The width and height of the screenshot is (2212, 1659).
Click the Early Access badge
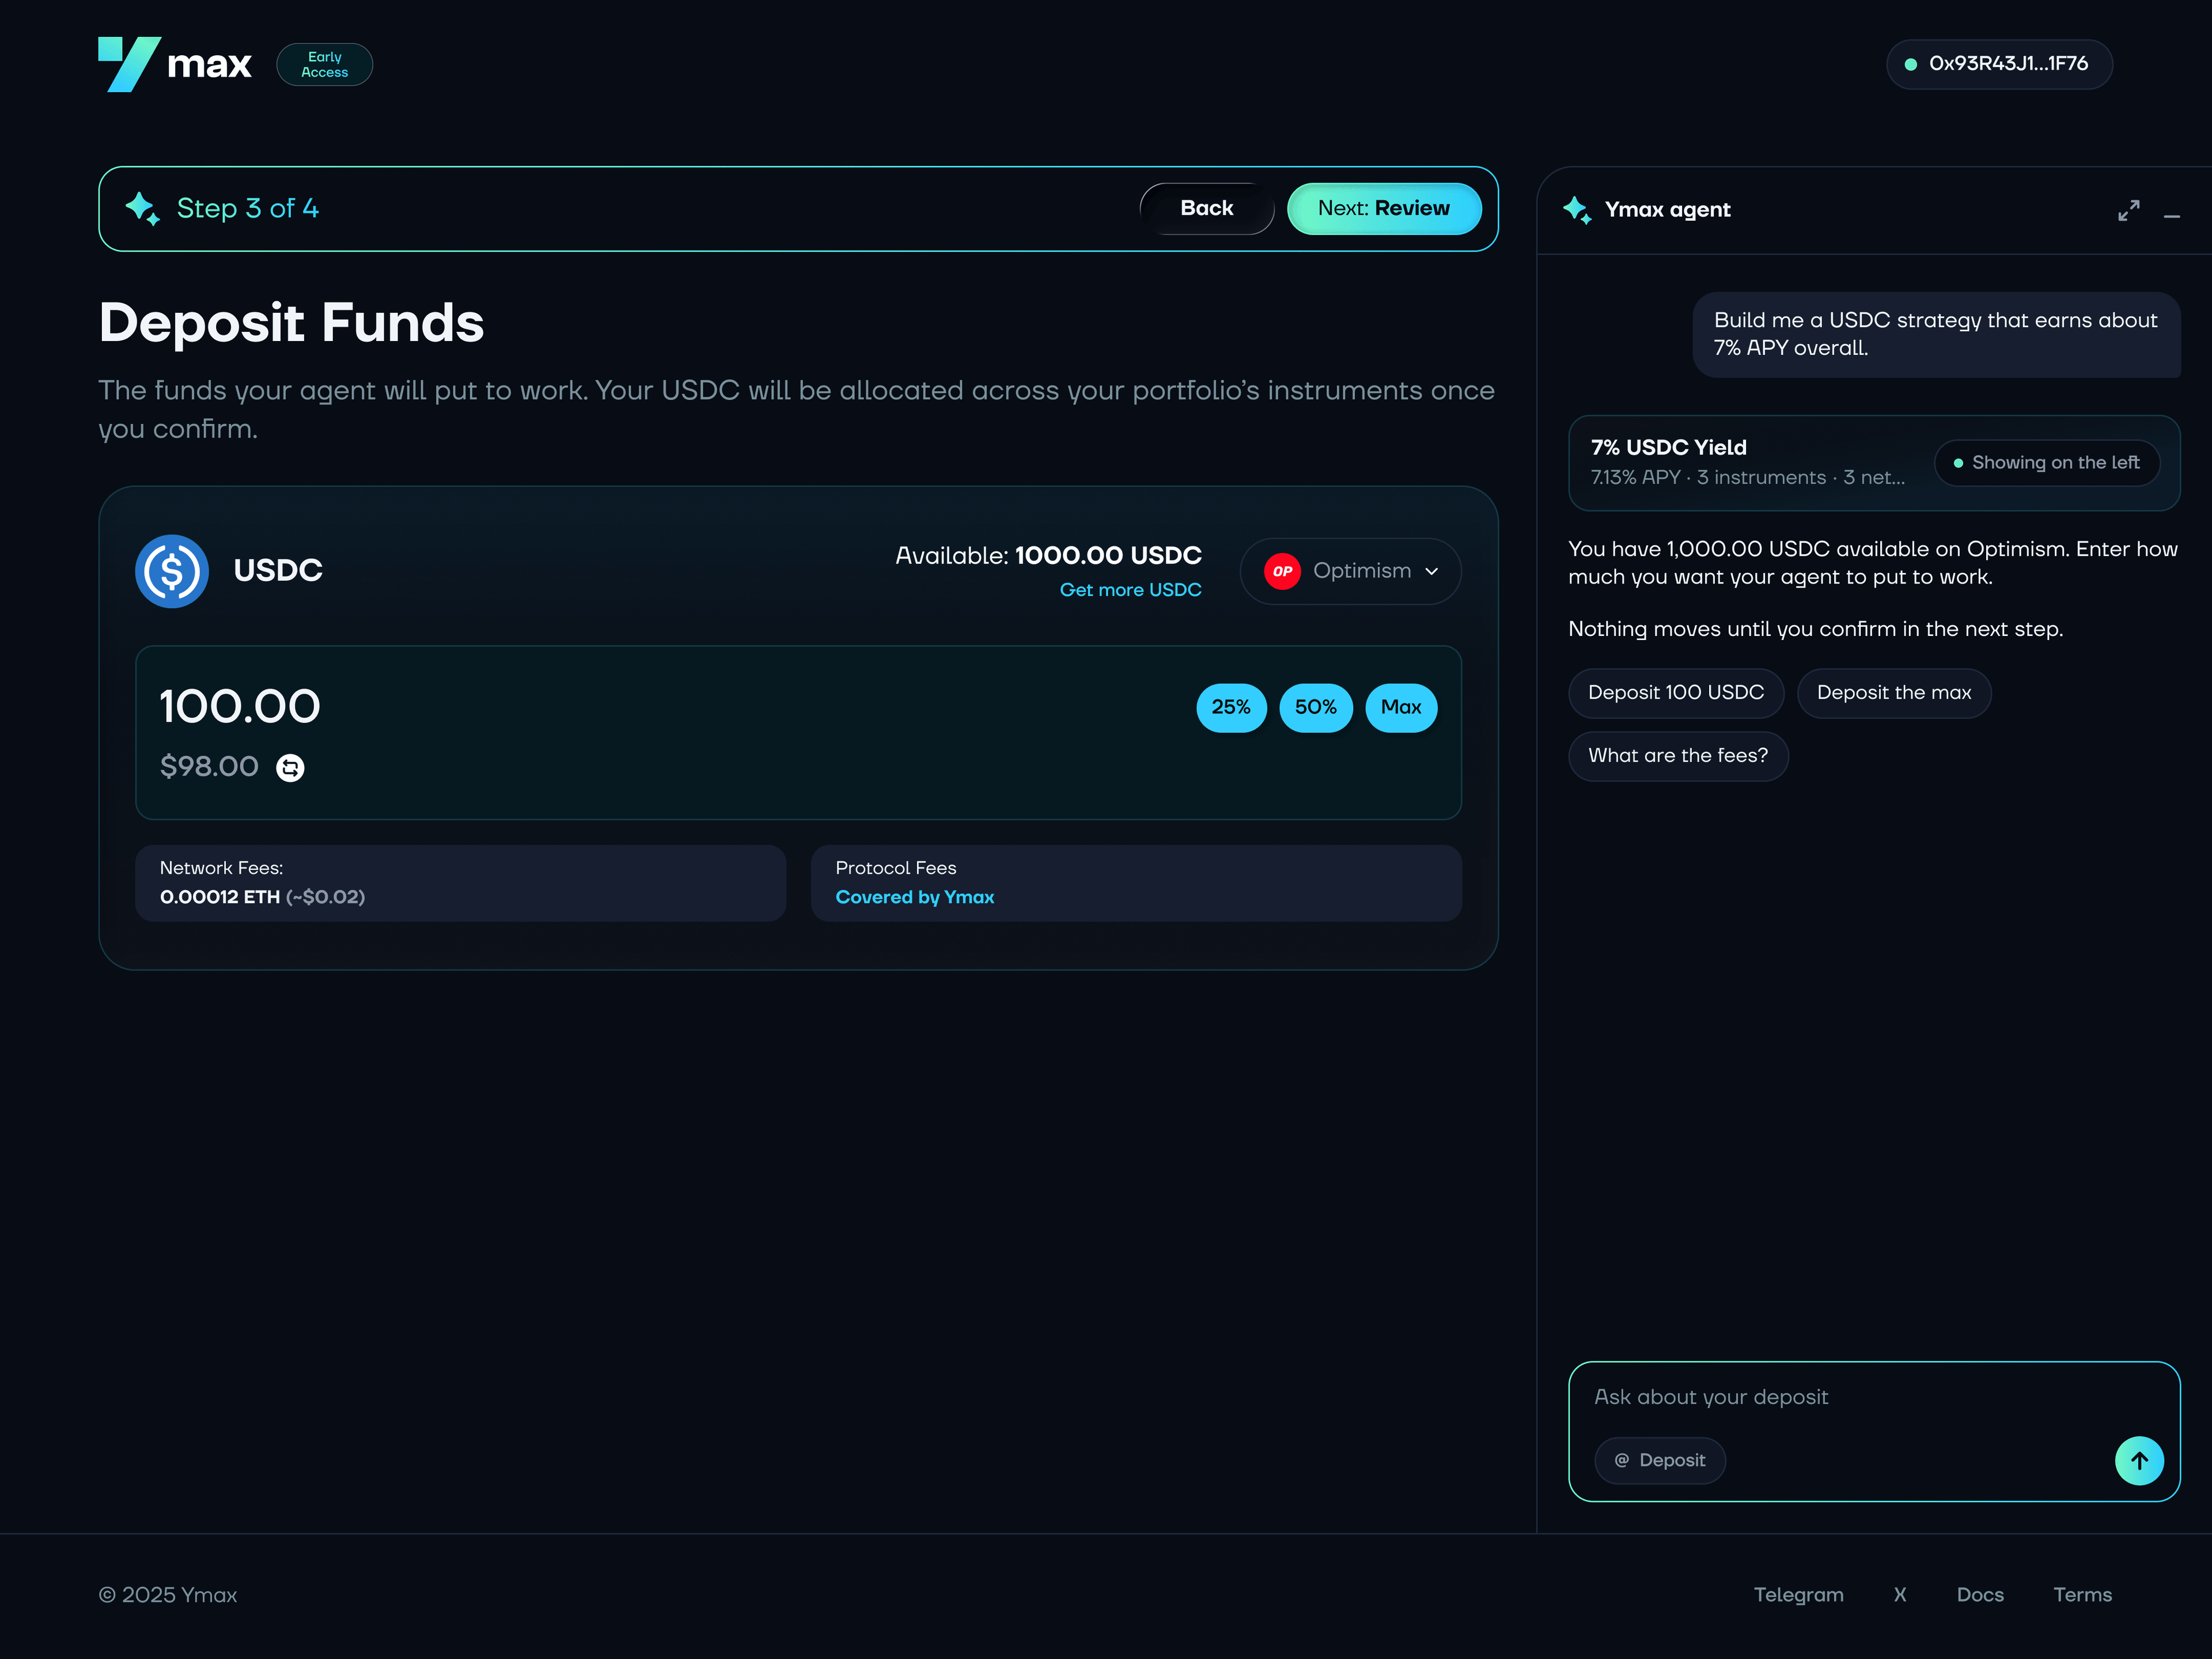[324, 64]
